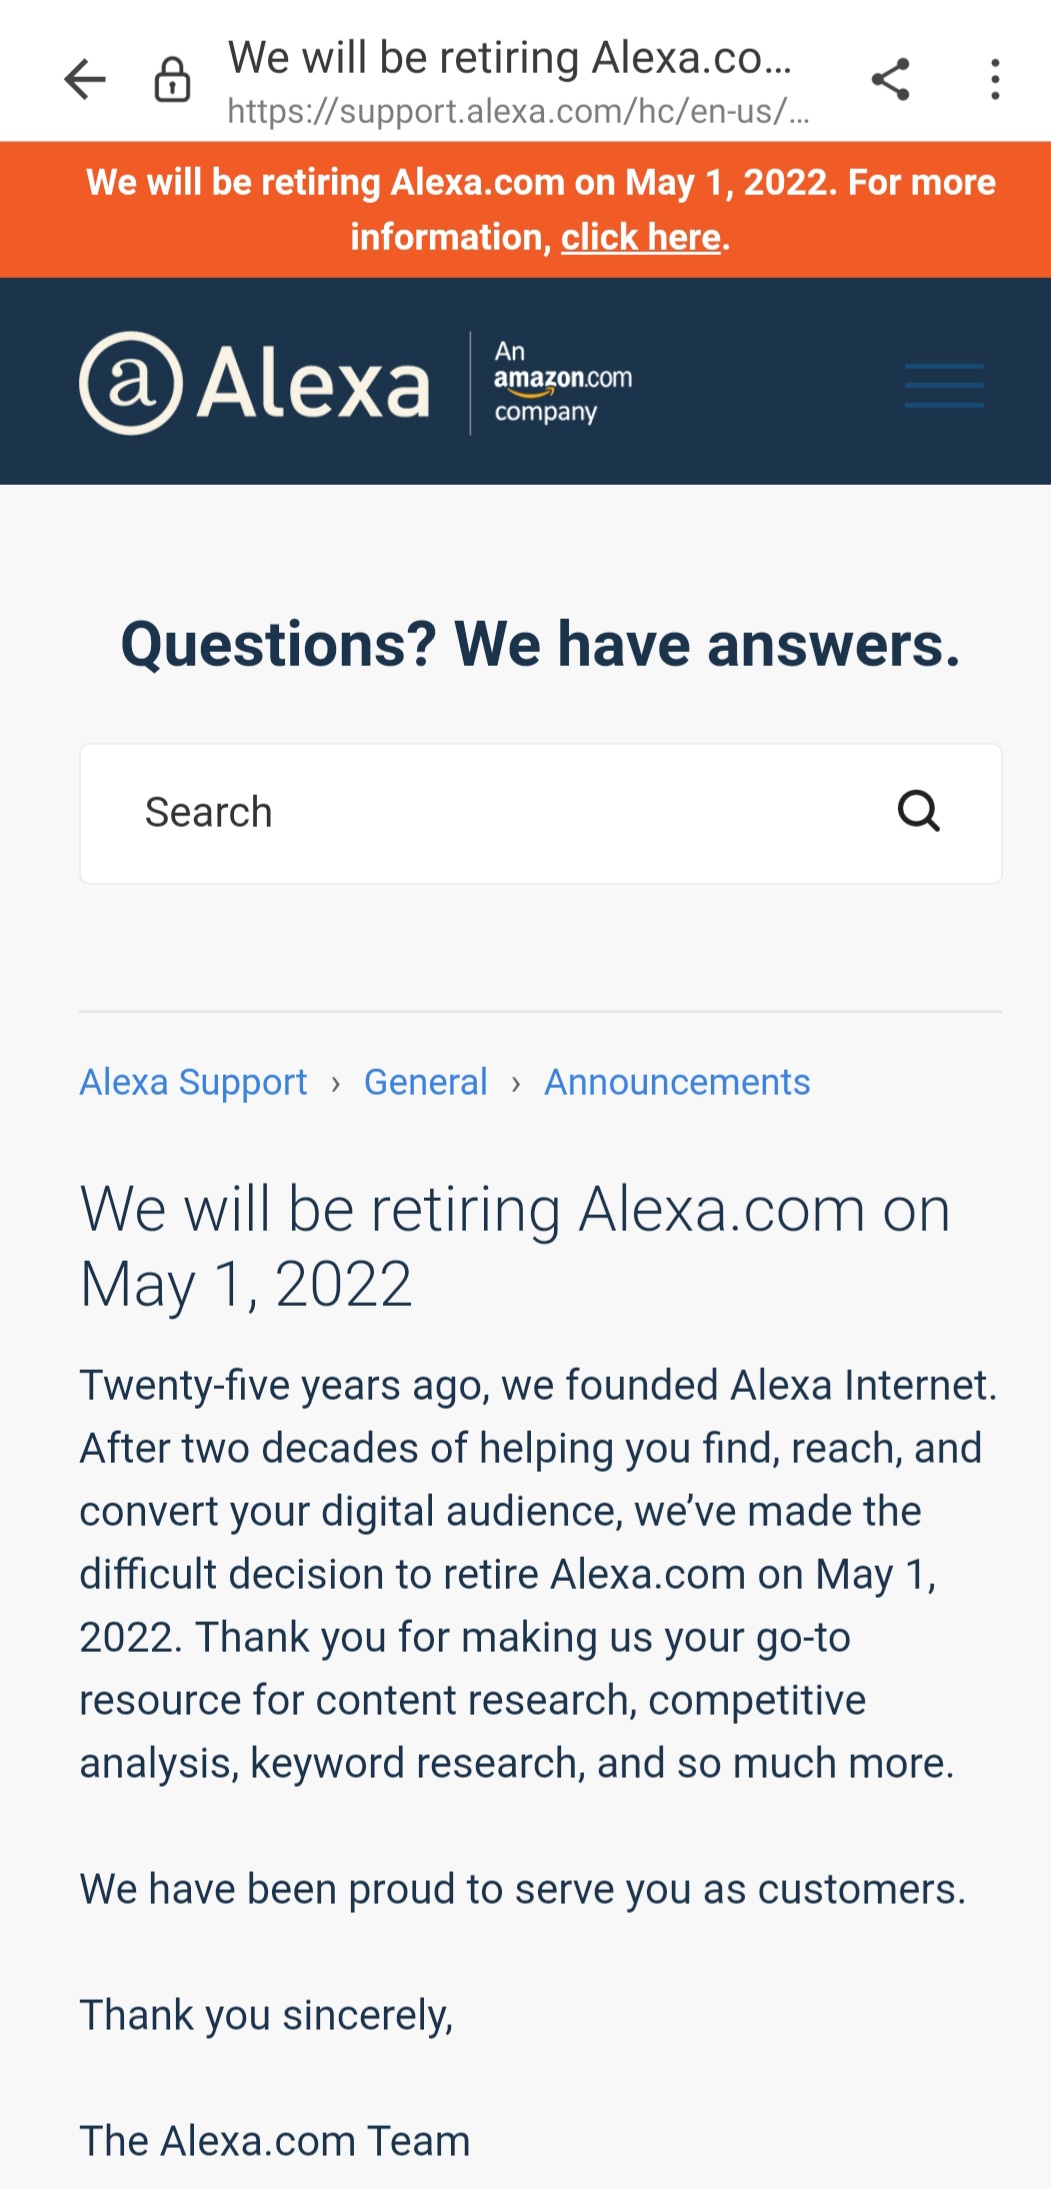Tap the Alexa logo
Viewport: 1051px width, 2189px height.
coord(255,383)
